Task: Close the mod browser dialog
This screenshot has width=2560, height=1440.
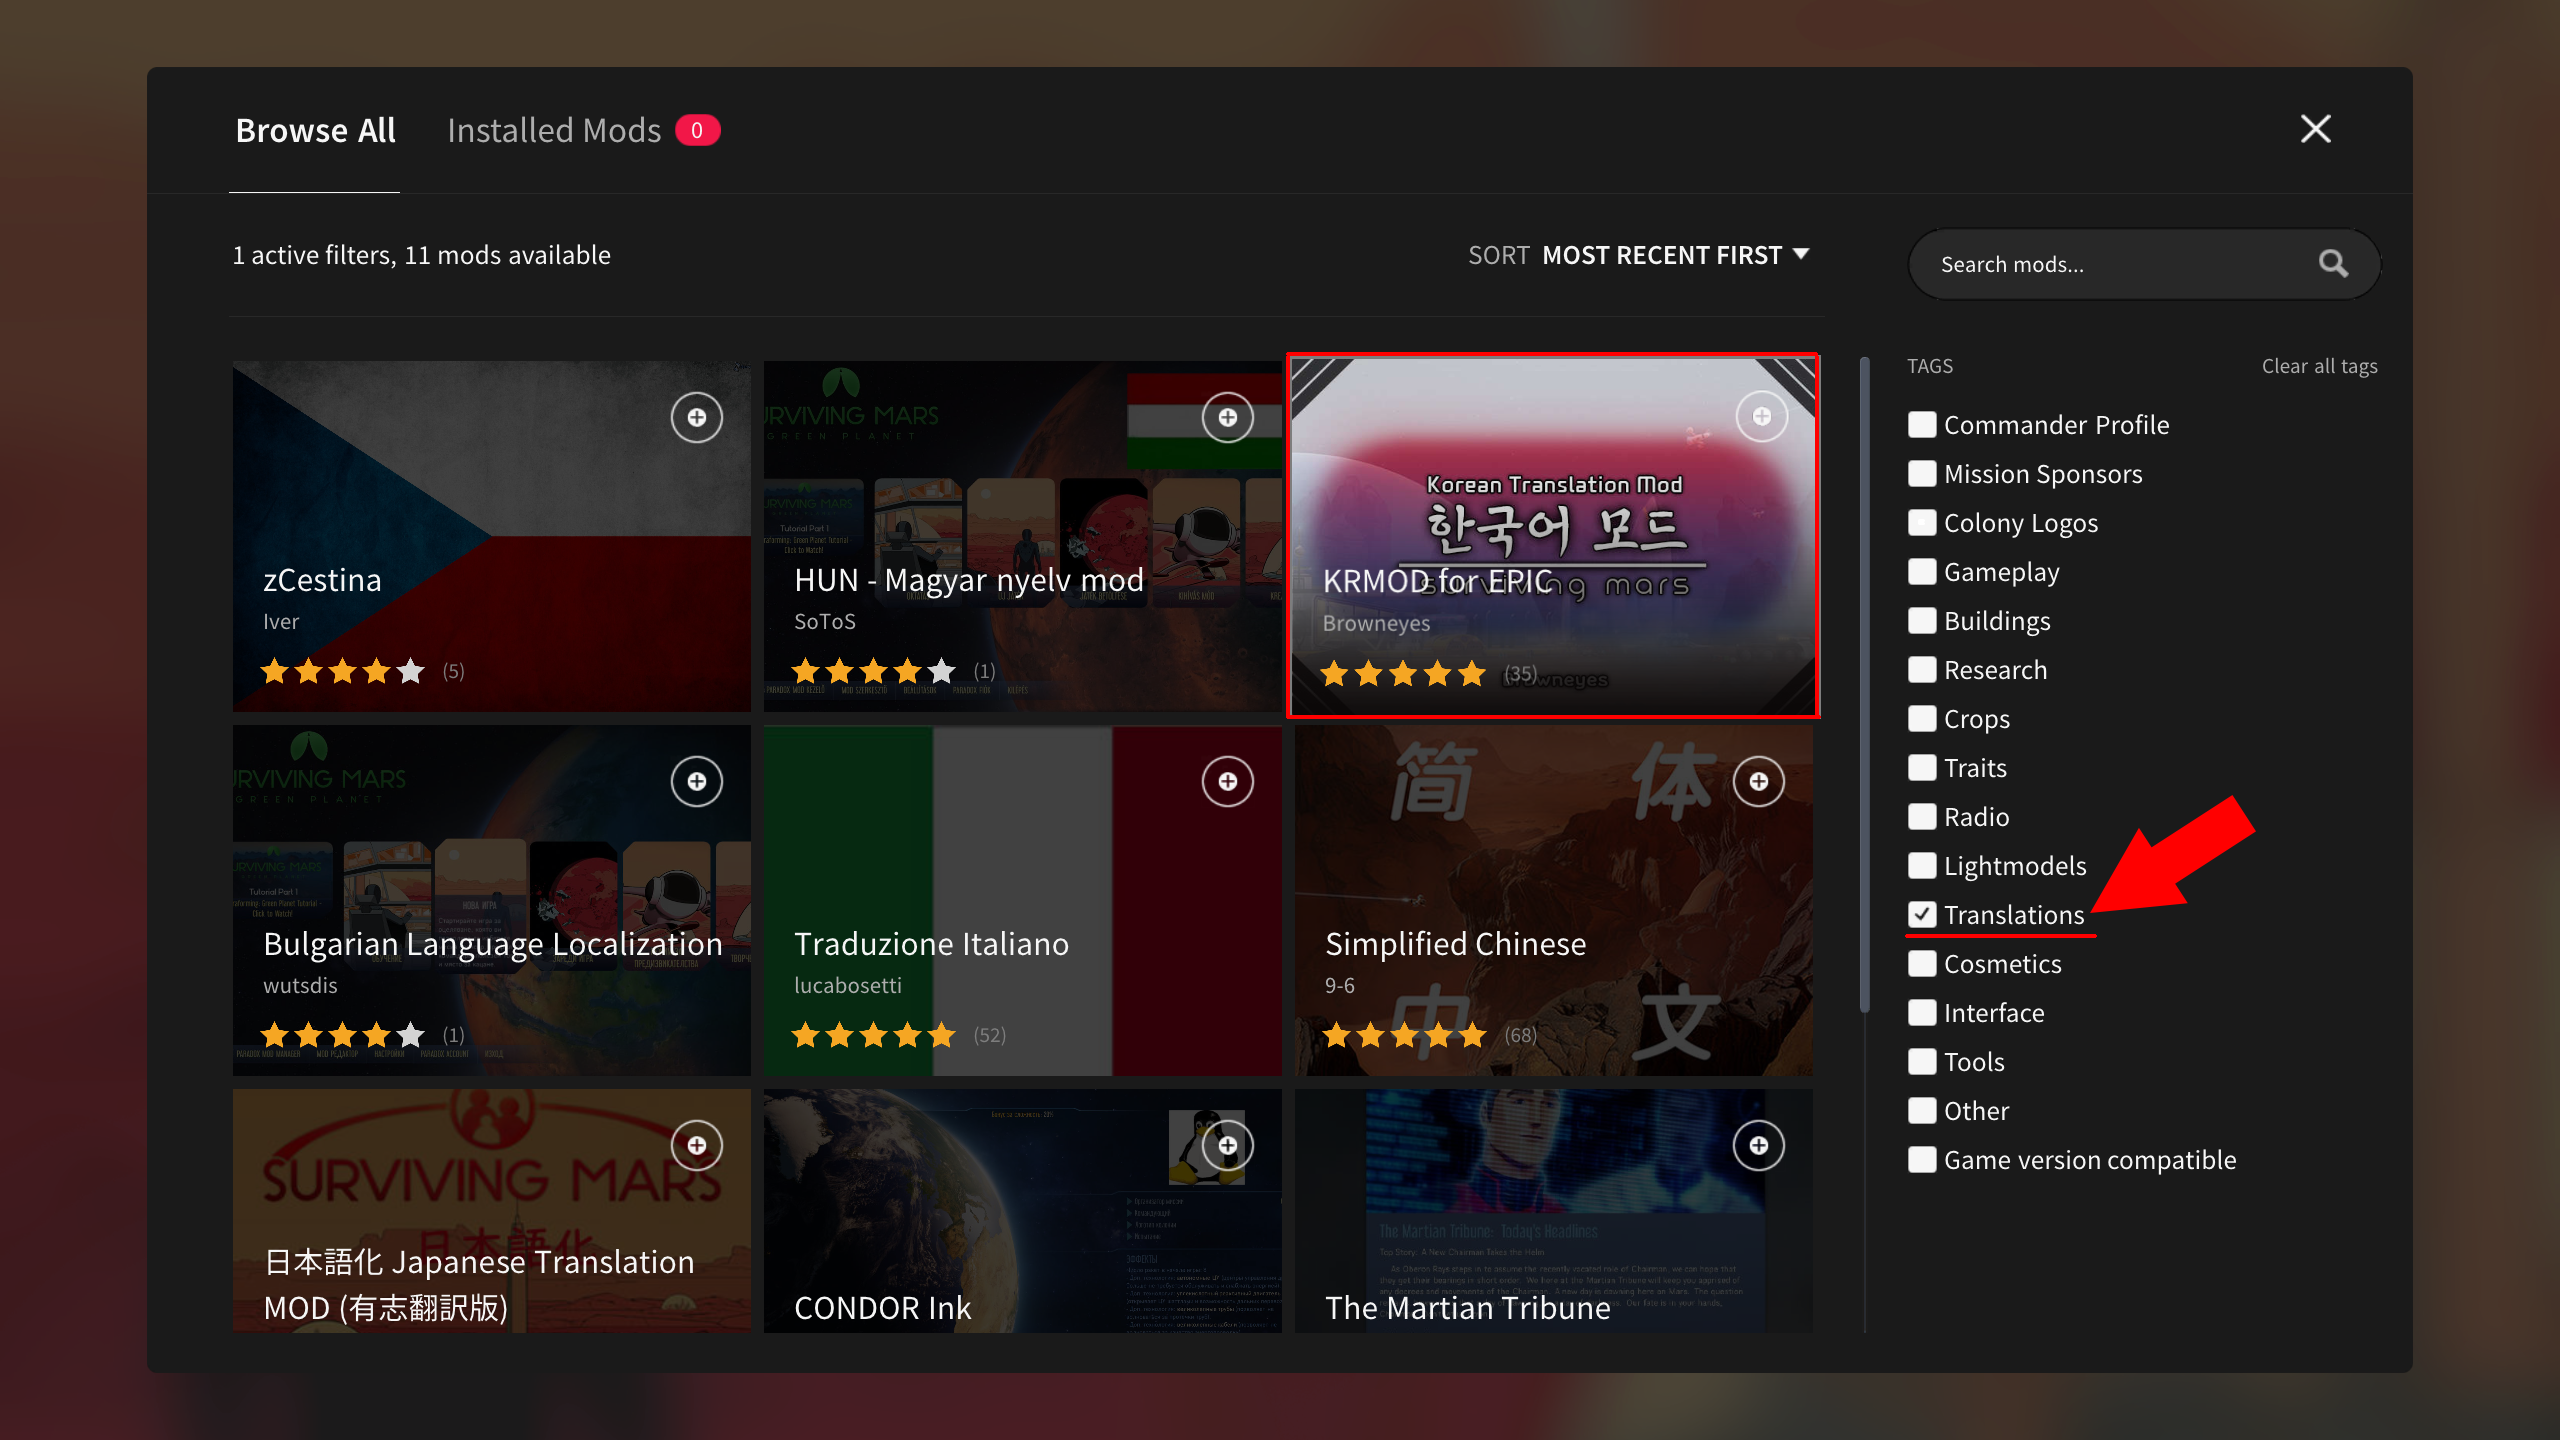Action: tap(2315, 129)
